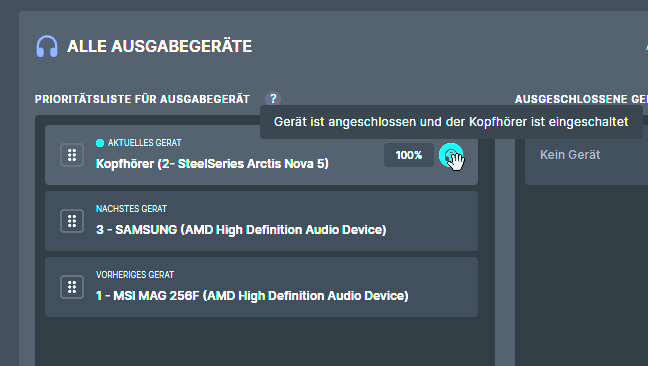Click the Alle Ausgabegeräte heading

[x=160, y=46]
